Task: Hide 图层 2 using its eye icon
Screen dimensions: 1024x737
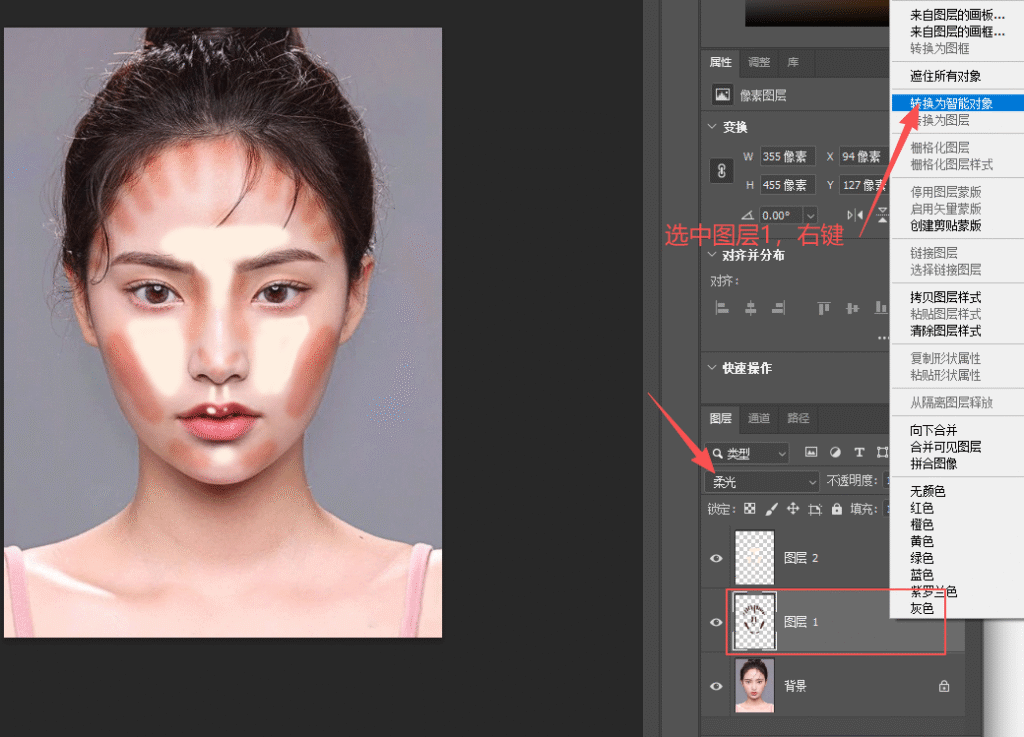Action: click(716, 558)
